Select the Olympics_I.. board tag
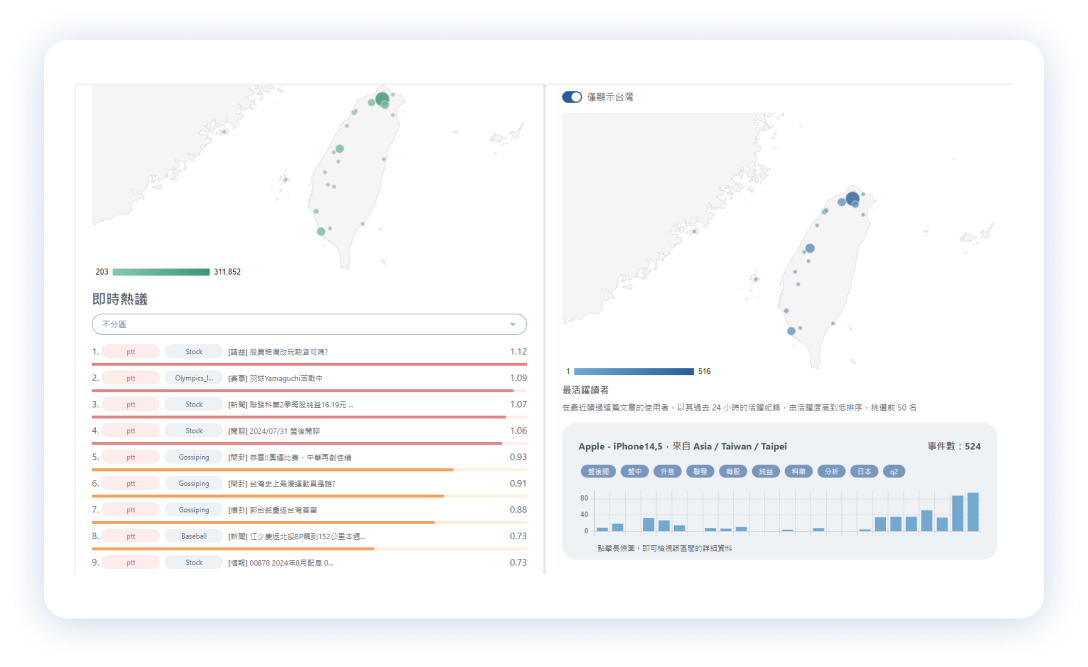The width and height of the screenshot is (1088, 667). point(194,378)
